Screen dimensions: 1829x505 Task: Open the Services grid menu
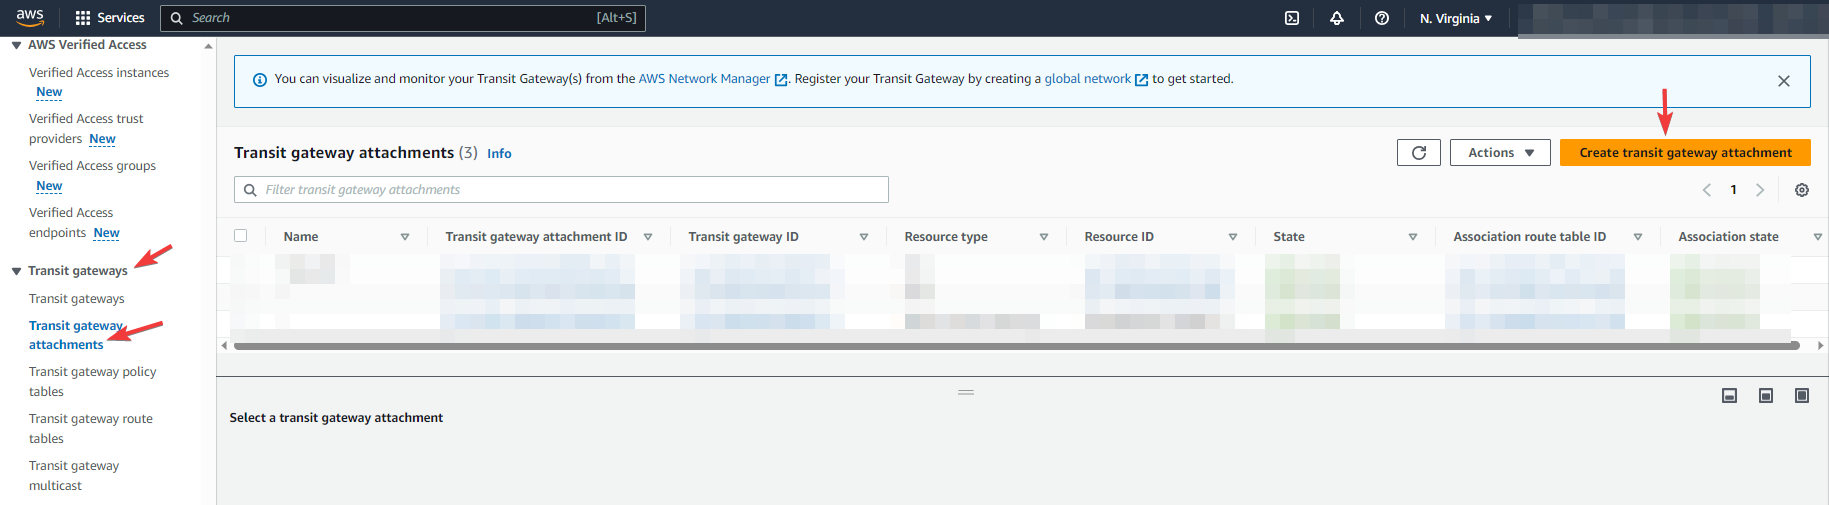click(x=83, y=18)
